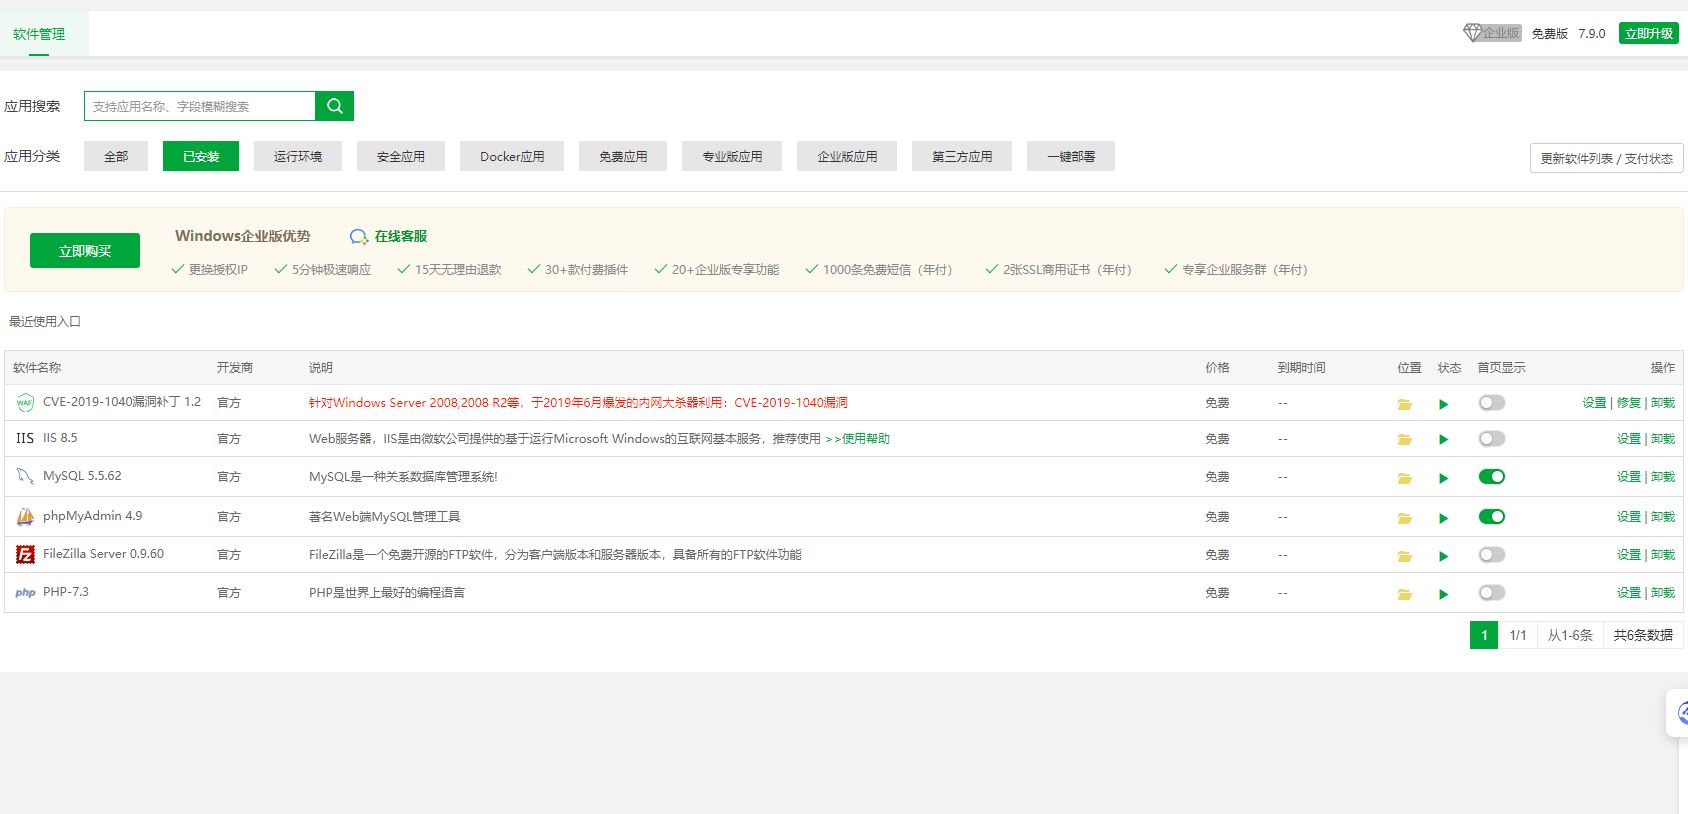The width and height of the screenshot is (1688, 814).
Task: Click running status arrow for phpMyAdmin 4.9
Action: tap(1443, 518)
